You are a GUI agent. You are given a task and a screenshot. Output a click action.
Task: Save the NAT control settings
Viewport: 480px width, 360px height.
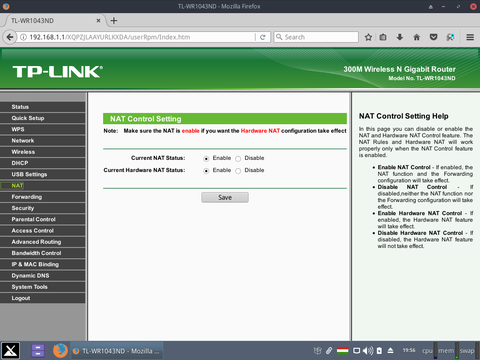coord(225,197)
